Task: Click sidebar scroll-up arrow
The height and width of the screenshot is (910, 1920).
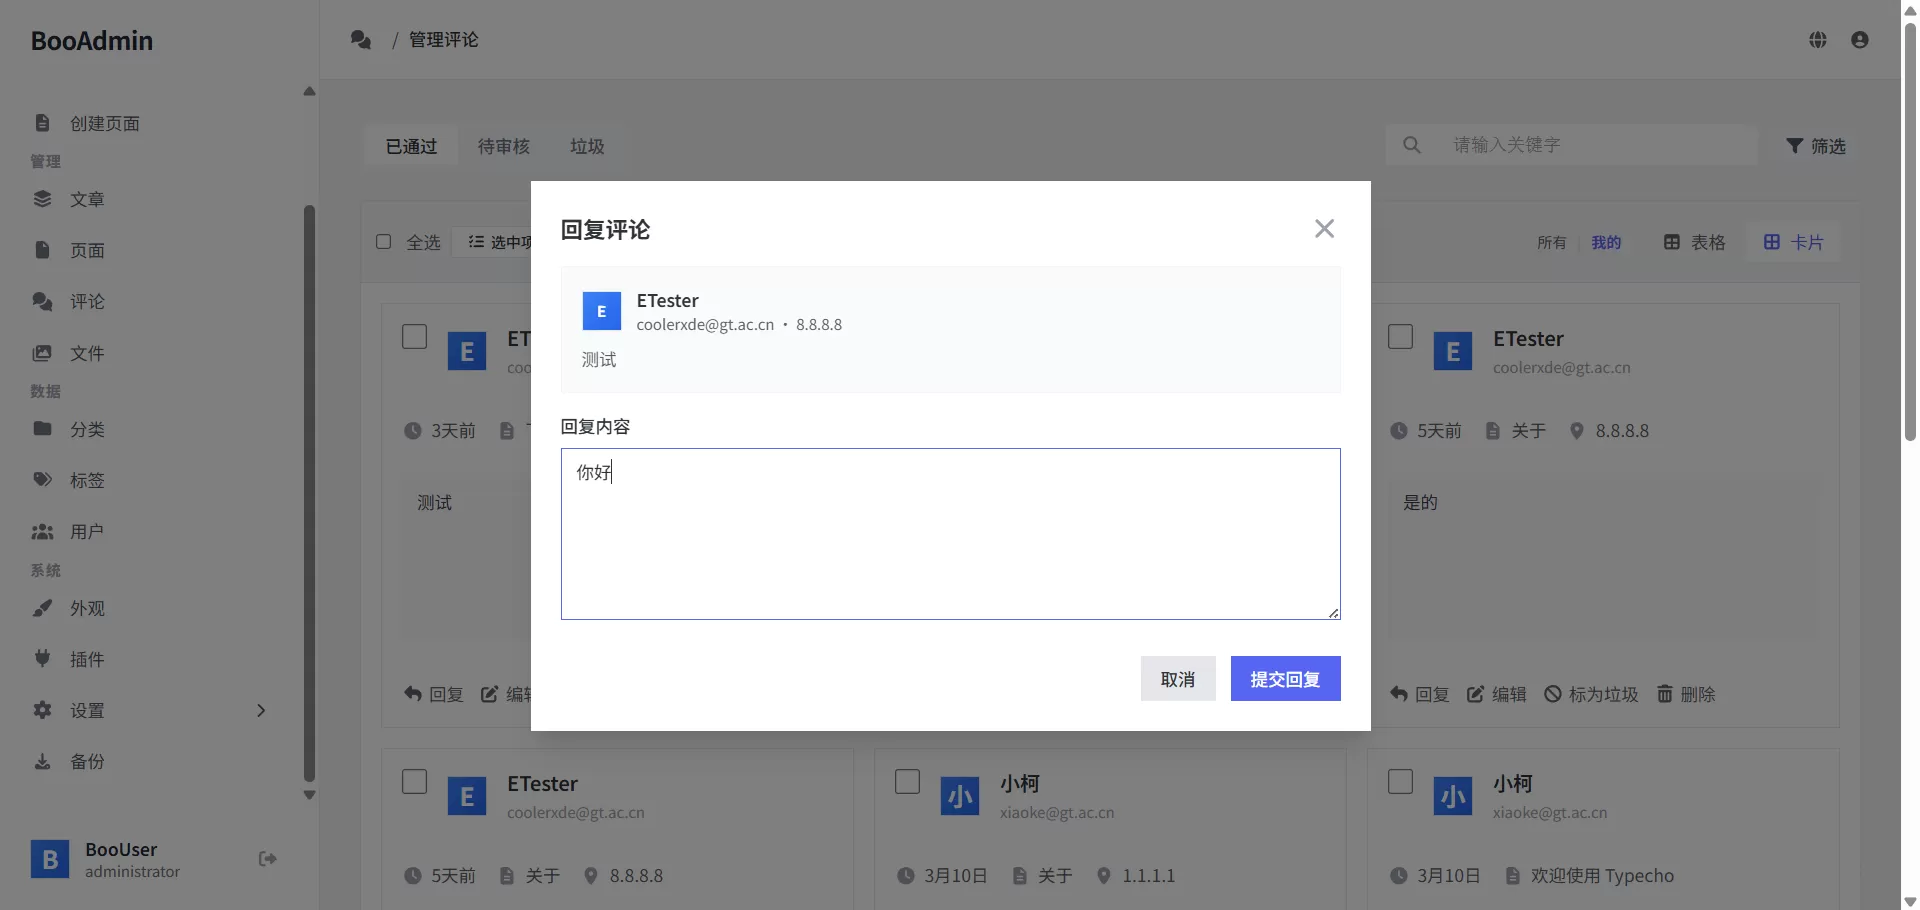Action: [x=309, y=91]
